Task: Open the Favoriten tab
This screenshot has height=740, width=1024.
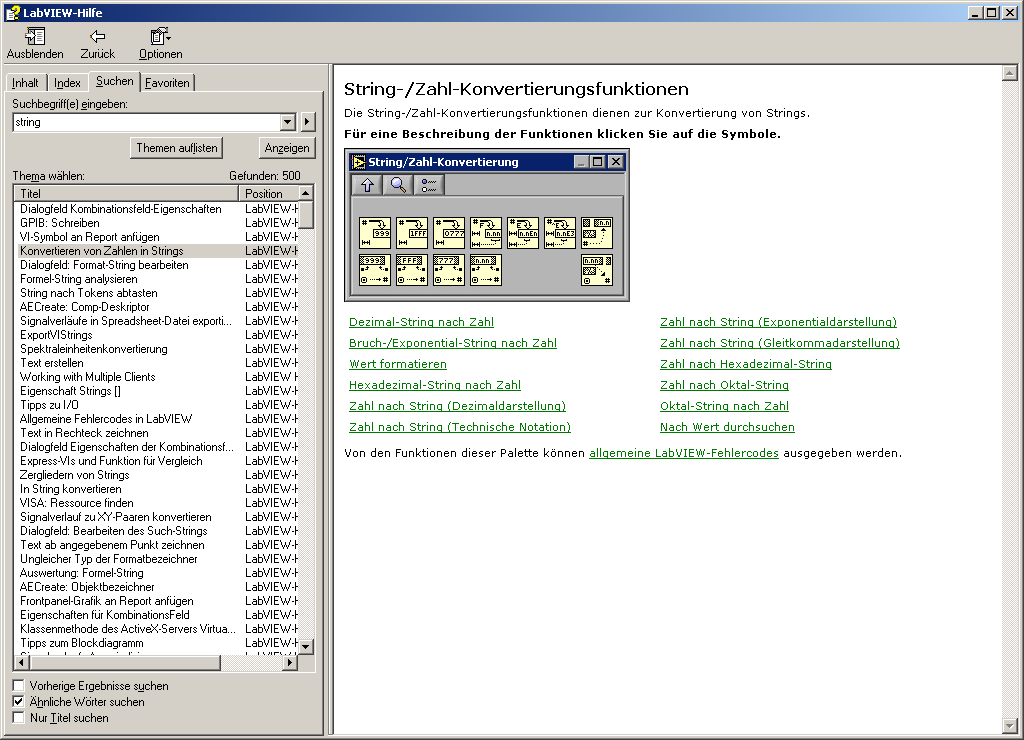Action: tap(167, 83)
